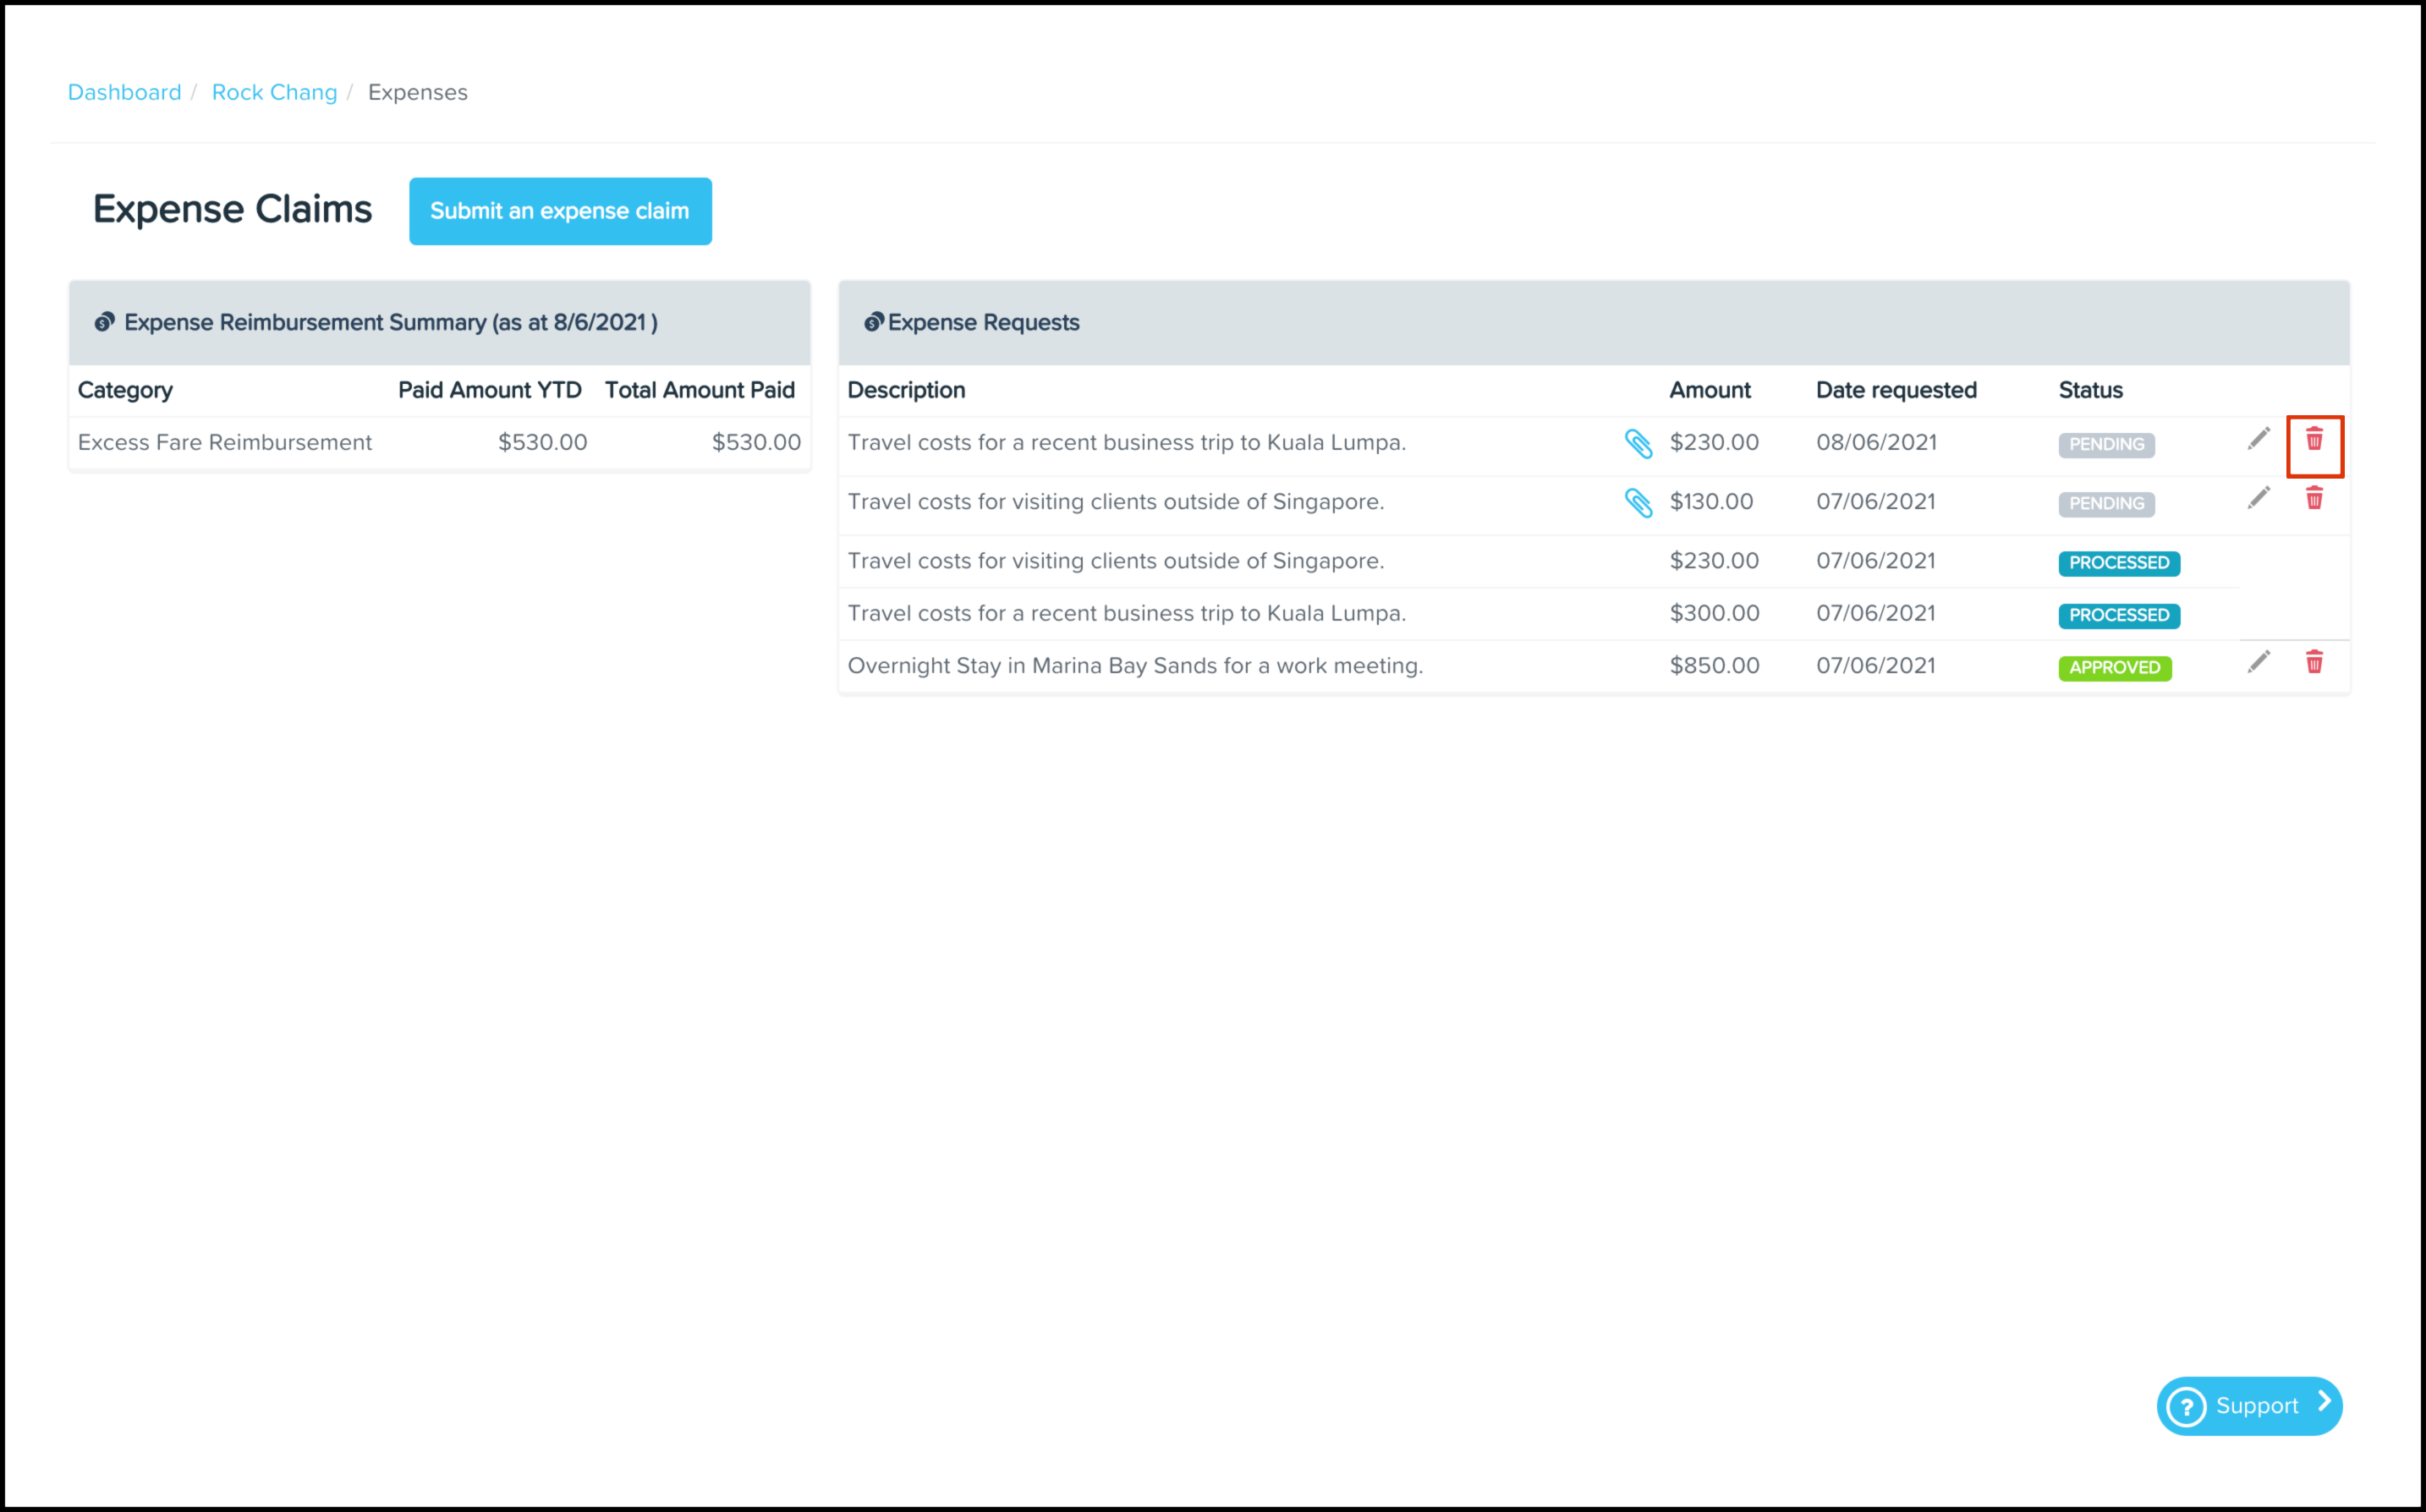Click the Date requested column header
Image resolution: width=2426 pixels, height=1512 pixels.
pyautogui.click(x=1896, y=390)
